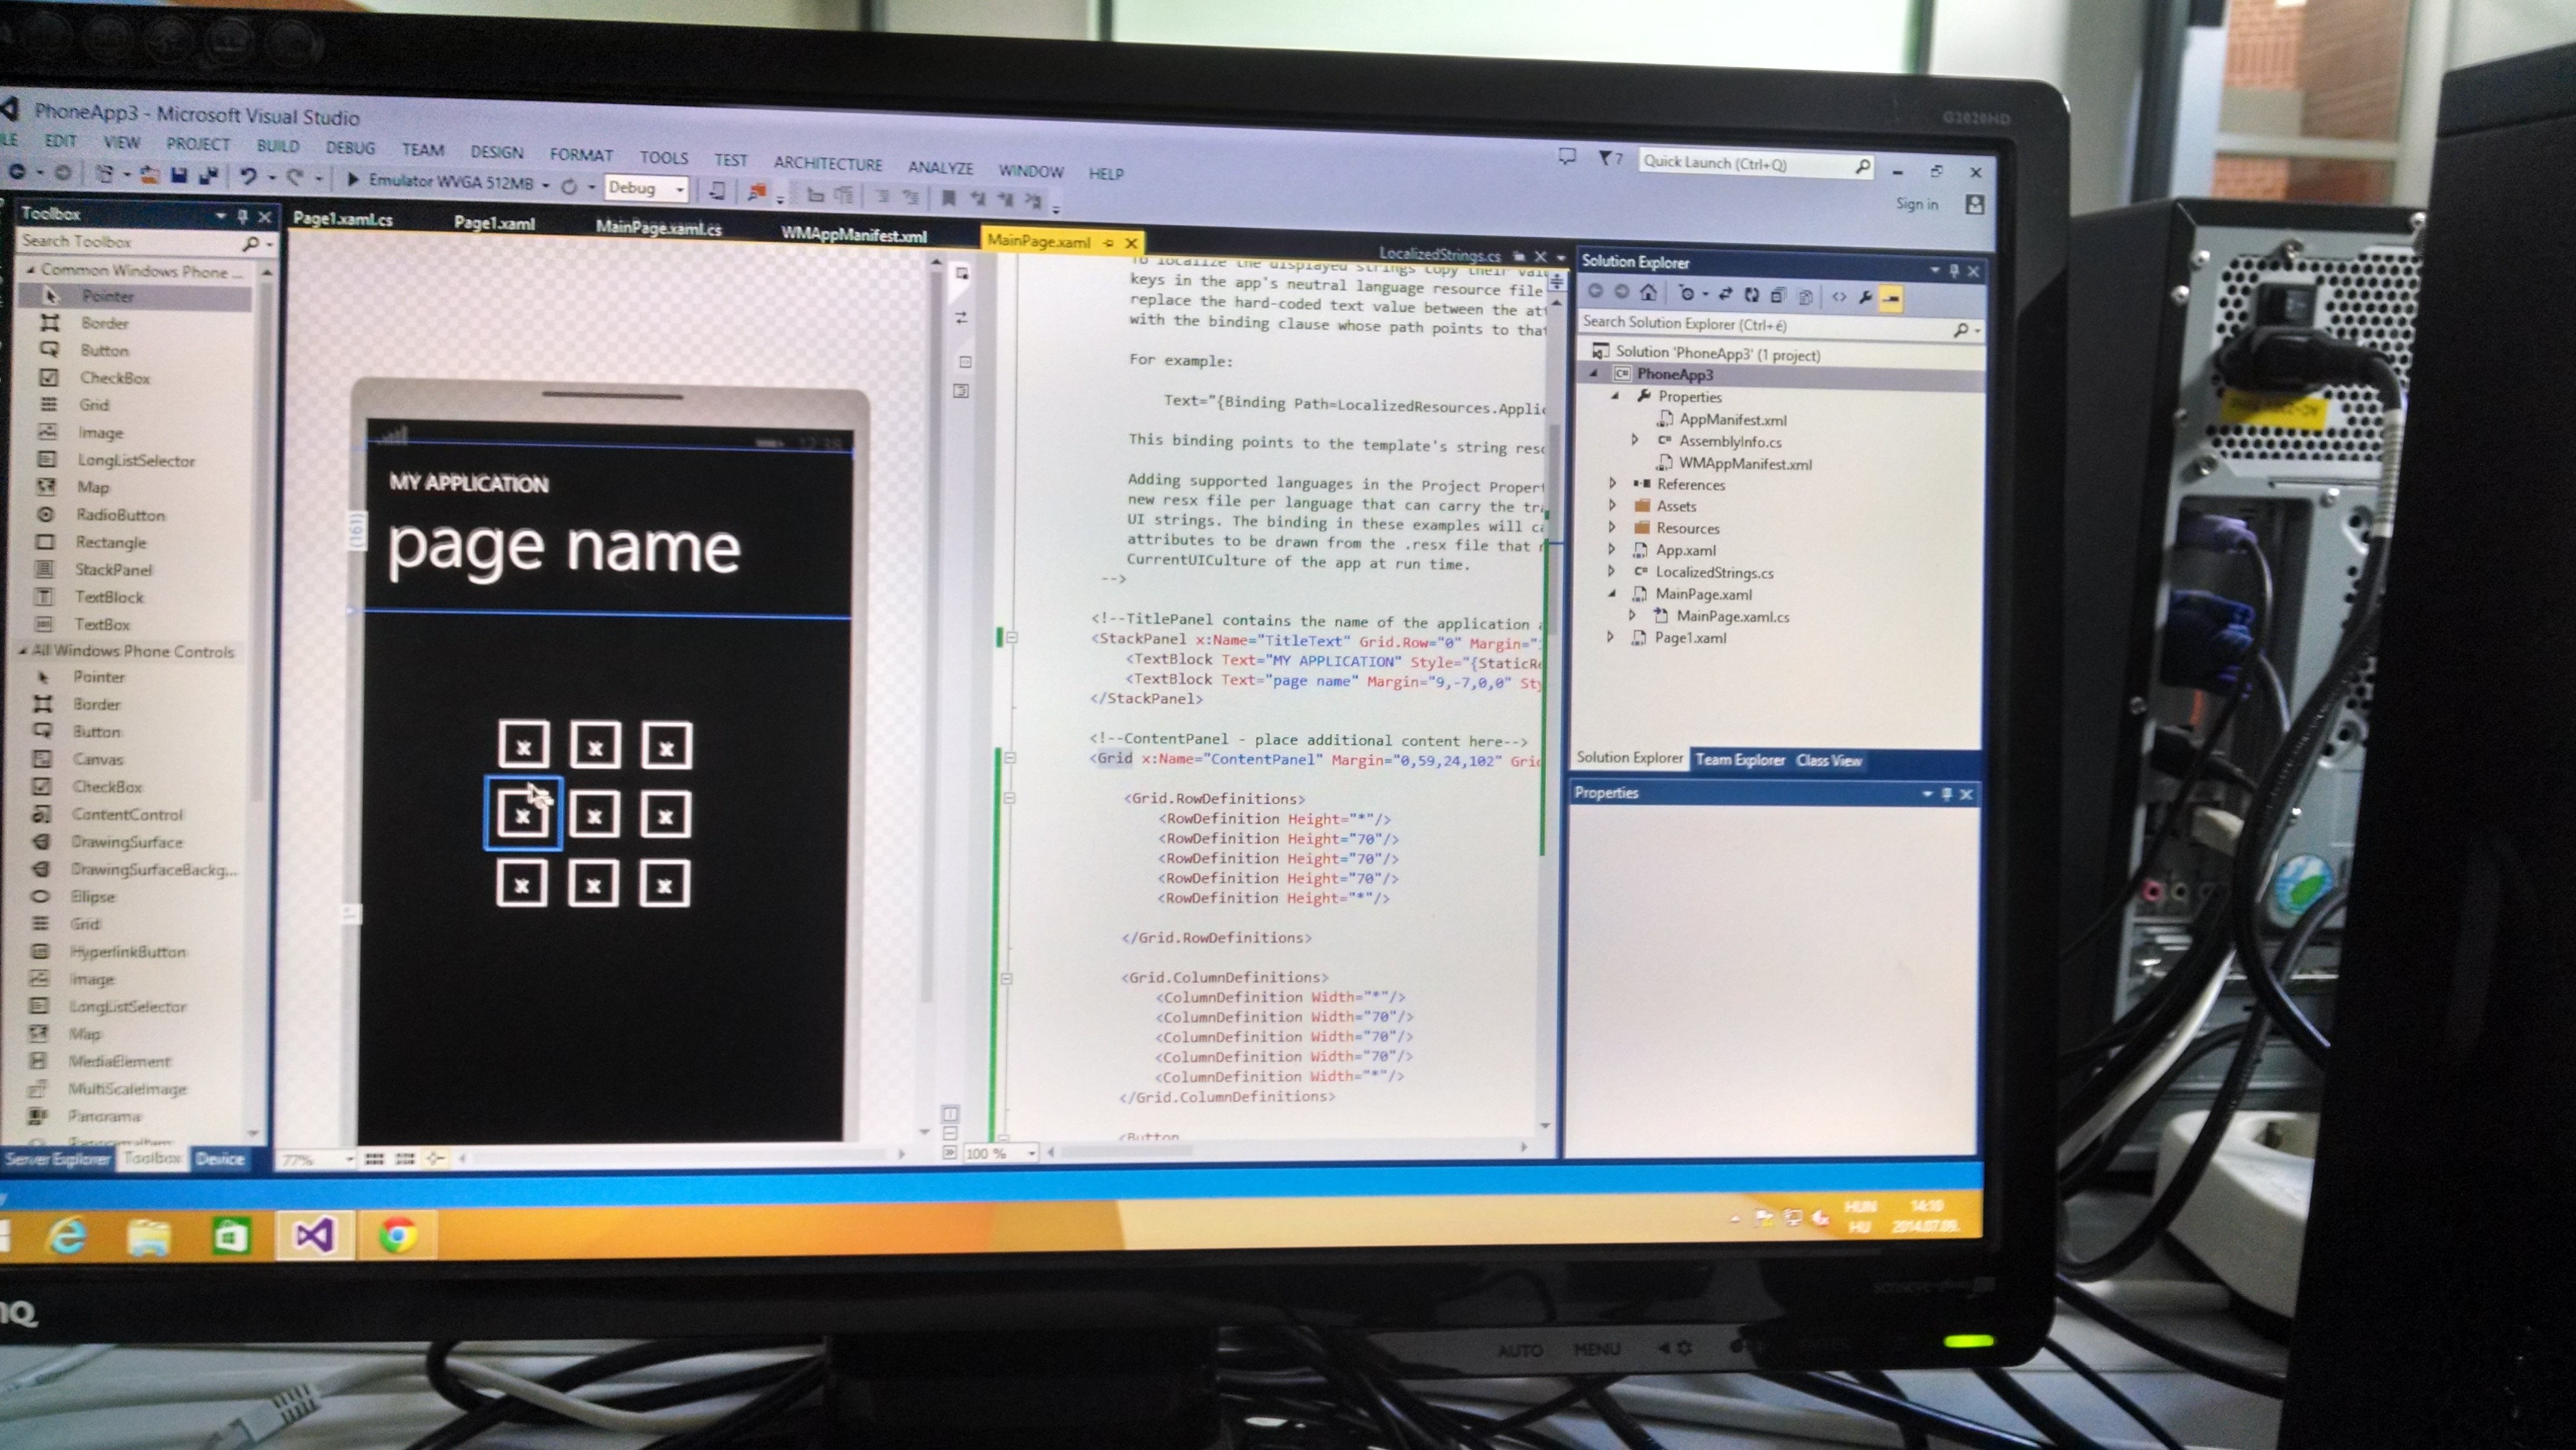Select the LocalizedStrings.cs file in tree
The width and height of the screenshot is (2576, 1450).
point(1714,572)
